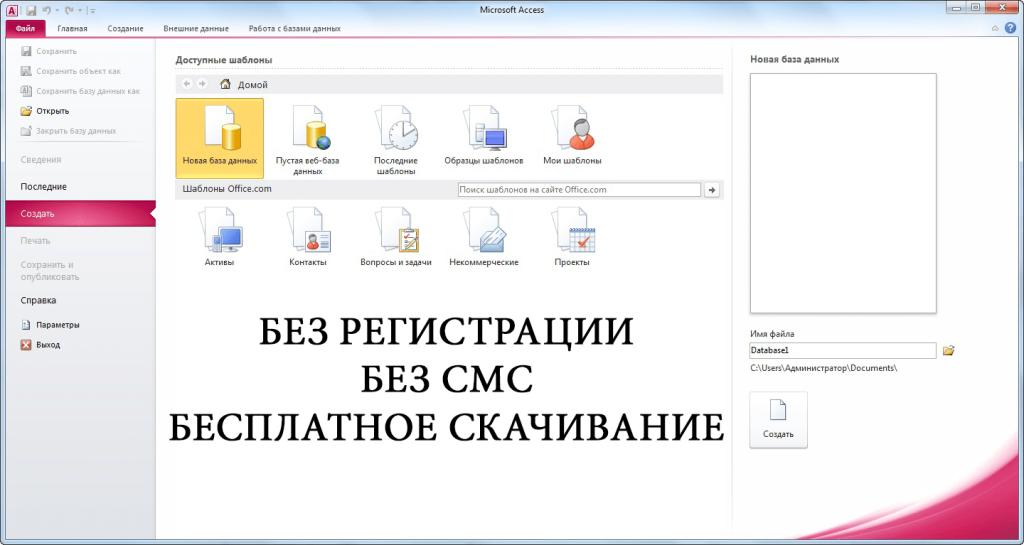Open Последние шаблоны templates

point(396,138)
